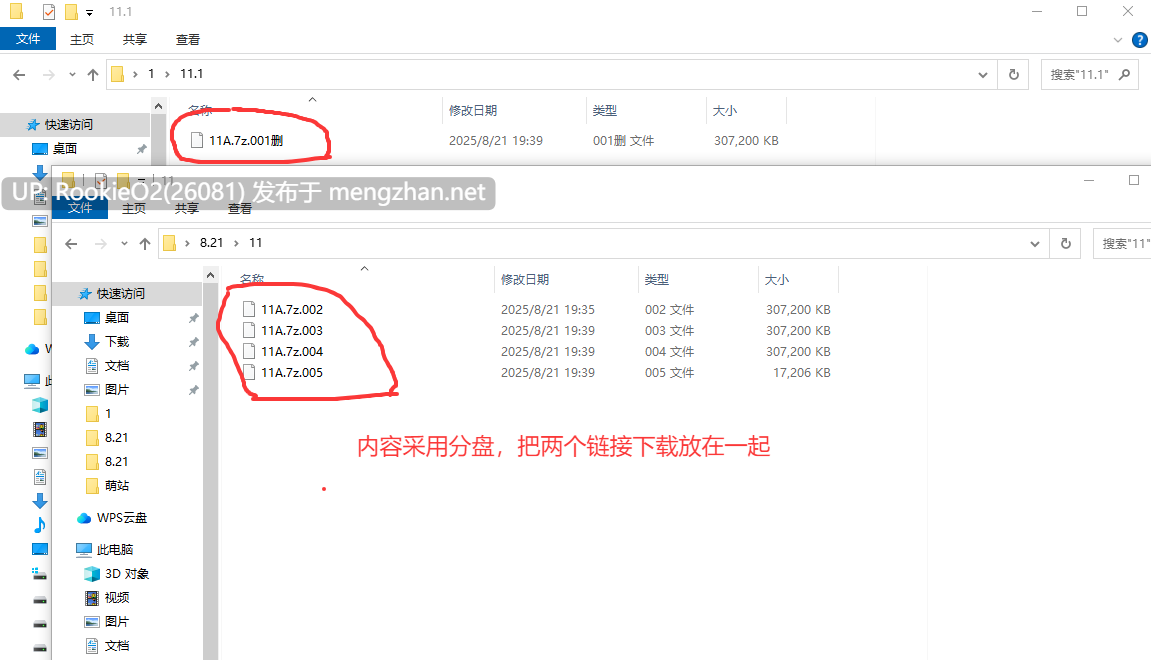Open 桌面 in the 11 window sidebar
This screenshot has width=1151, height=660.
point(117,317)
